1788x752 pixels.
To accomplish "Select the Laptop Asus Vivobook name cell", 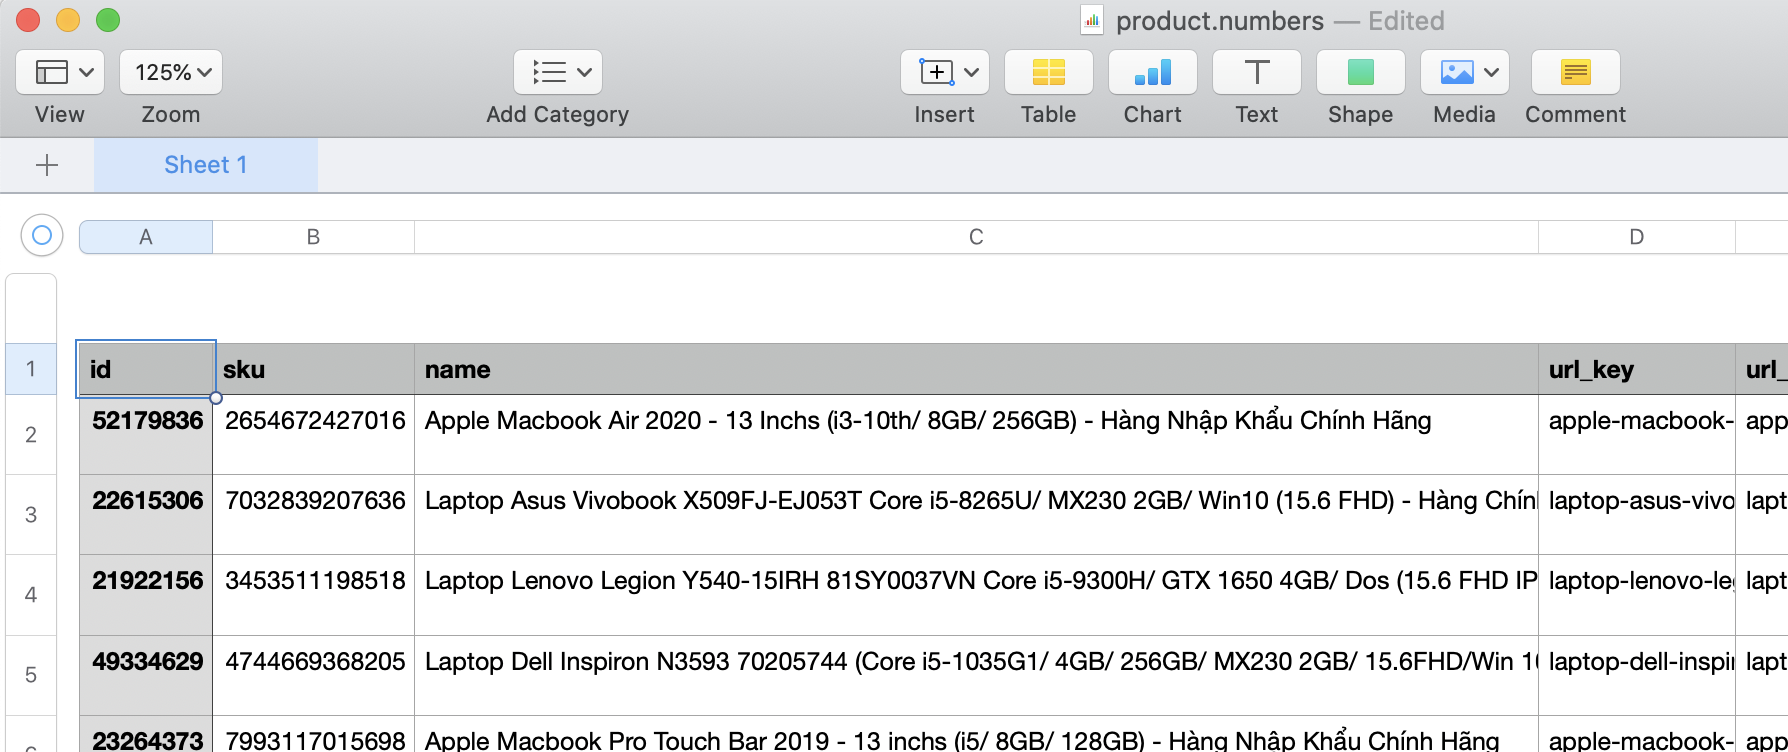I will [x=976, y=515].
